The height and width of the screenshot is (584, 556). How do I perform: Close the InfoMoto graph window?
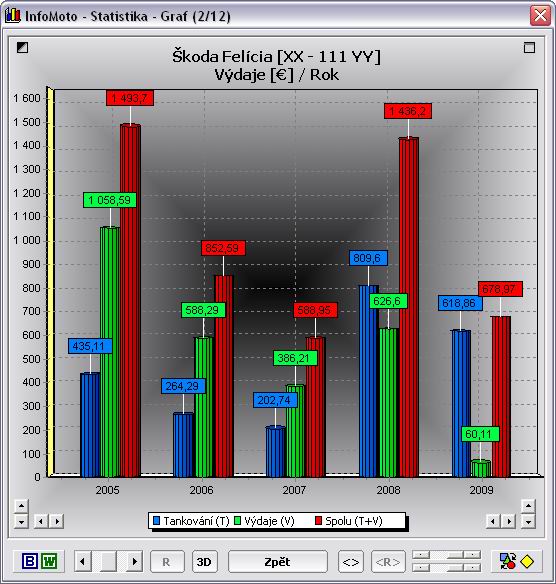click(540, 16)
